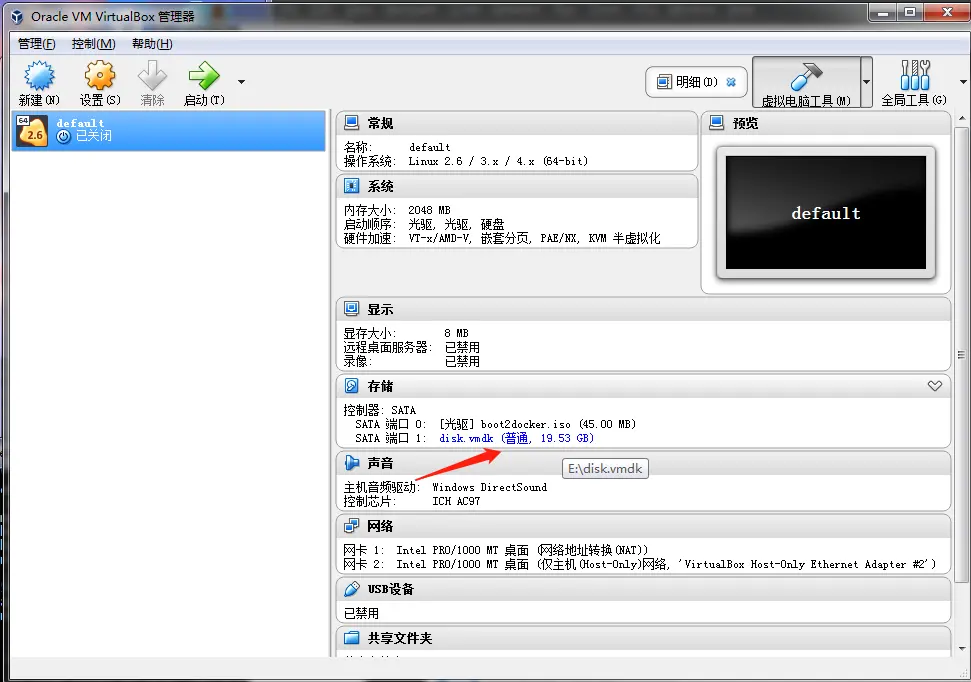Open the 网络 section header link

pyautogui.click(x=380, y=527)
